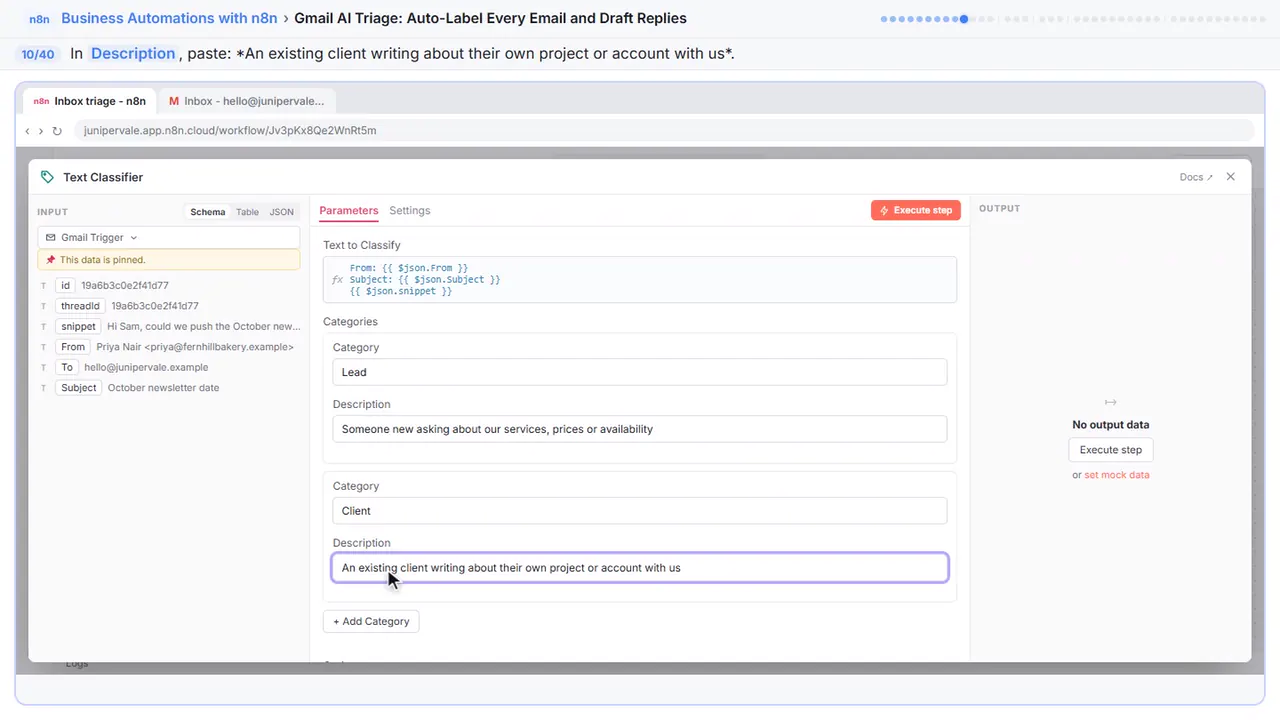This screenshot has width=1280, height=720.
Task: Click the Execute step button at top
Action: pyautogui.click(x=916, y=210)
